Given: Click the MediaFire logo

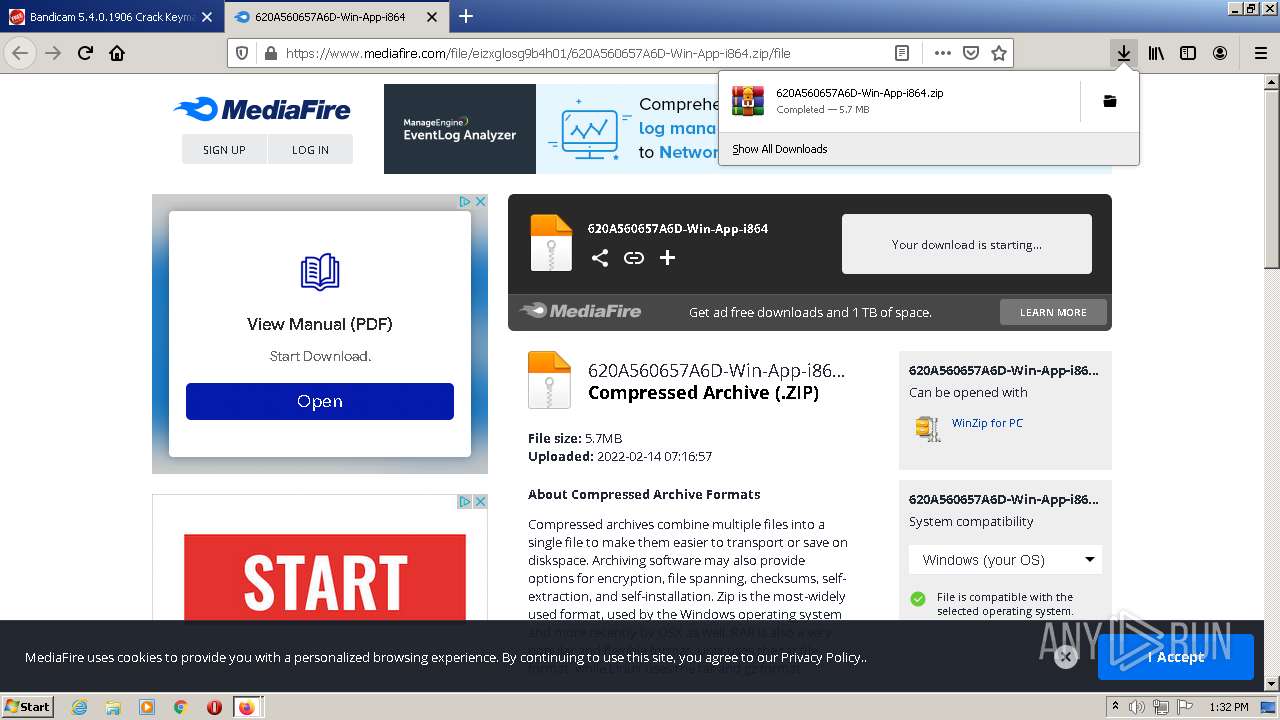Looking at the screenshot, I should [x=262, y=109].
